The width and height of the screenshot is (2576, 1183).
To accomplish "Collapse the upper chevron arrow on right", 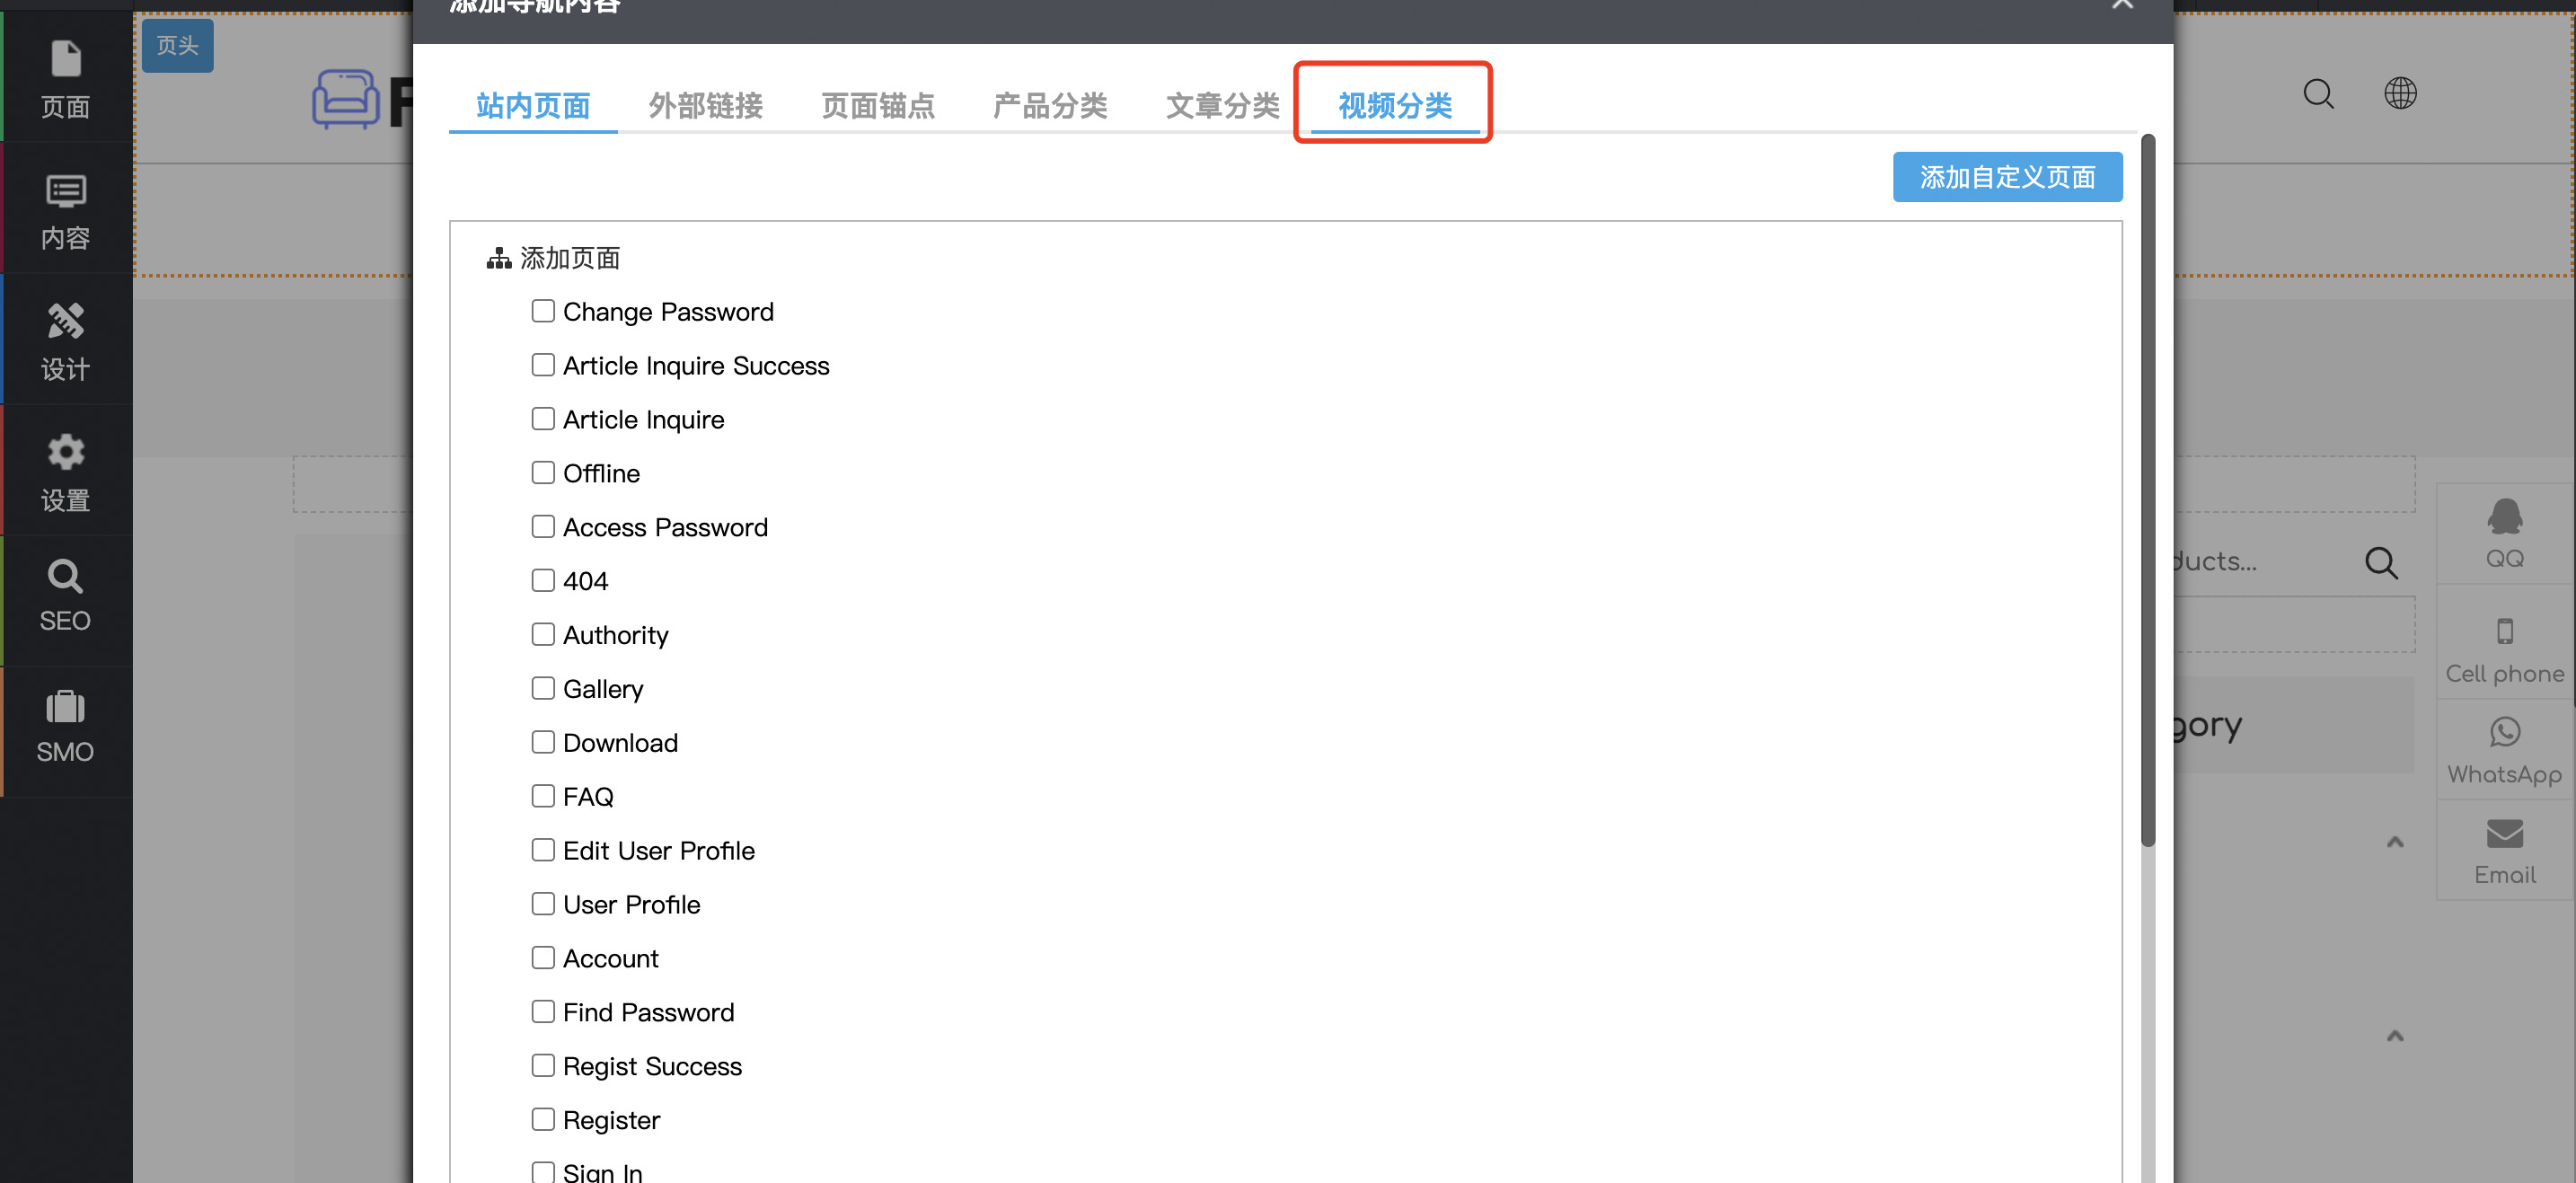I will tap(2394, 842).
